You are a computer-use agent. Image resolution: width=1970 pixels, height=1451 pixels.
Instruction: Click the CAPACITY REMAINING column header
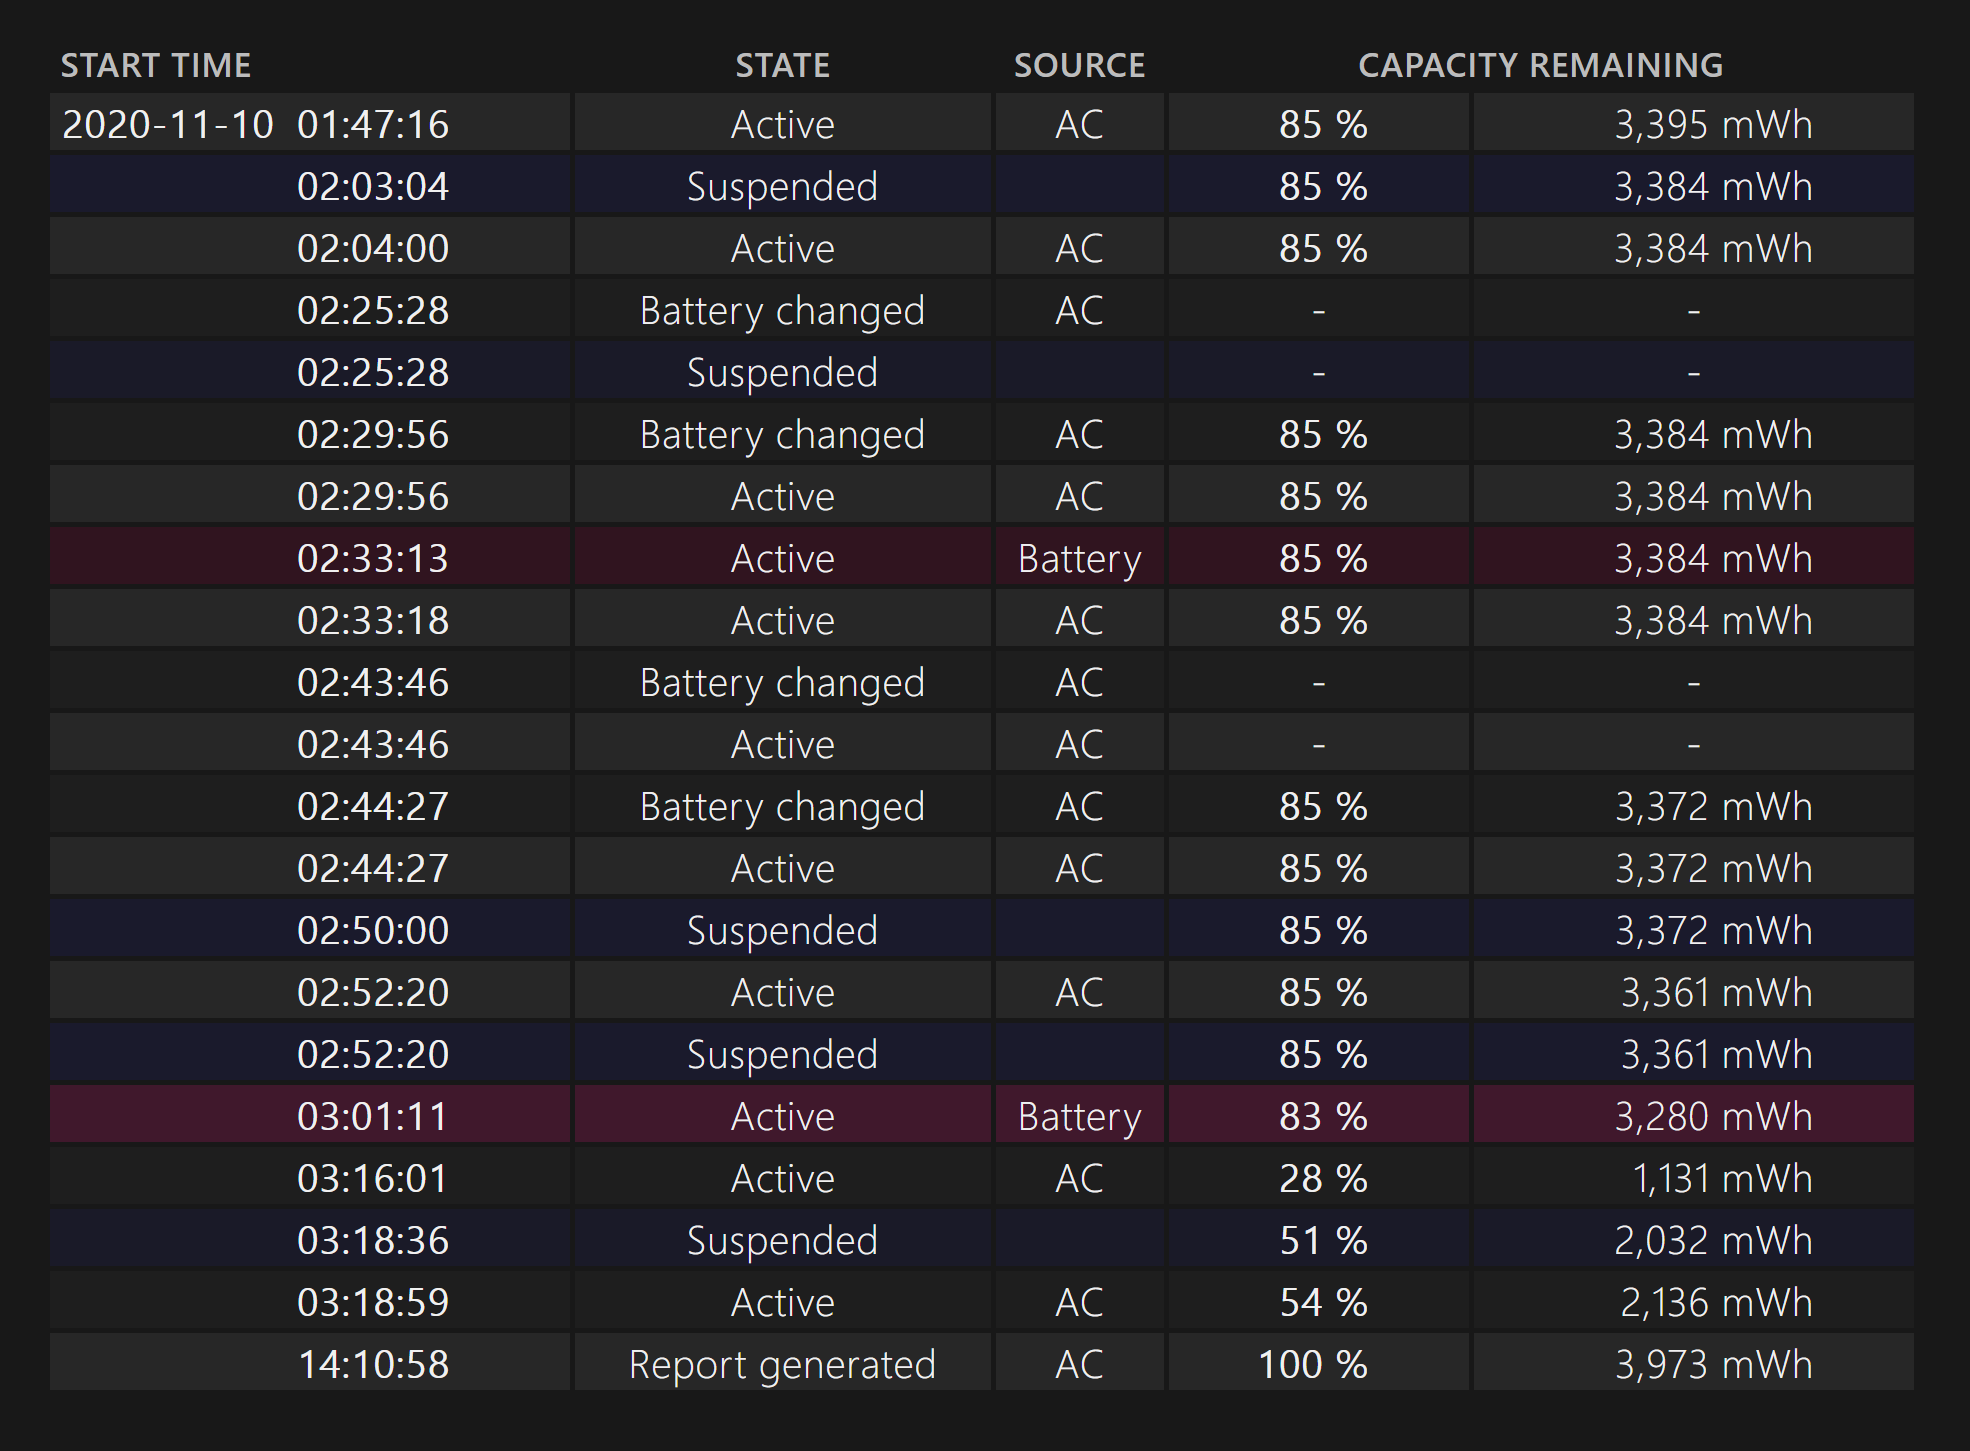pyautogui.click(x=1540, y=66)
